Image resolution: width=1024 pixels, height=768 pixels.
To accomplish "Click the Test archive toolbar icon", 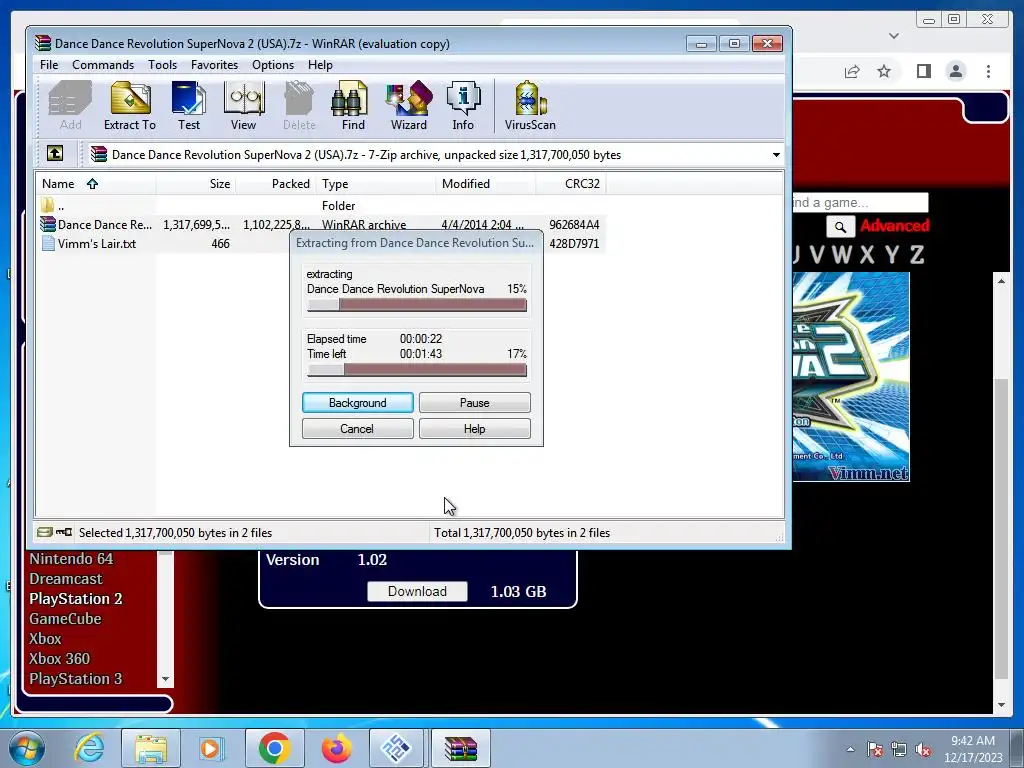I will tap(189, 106).
